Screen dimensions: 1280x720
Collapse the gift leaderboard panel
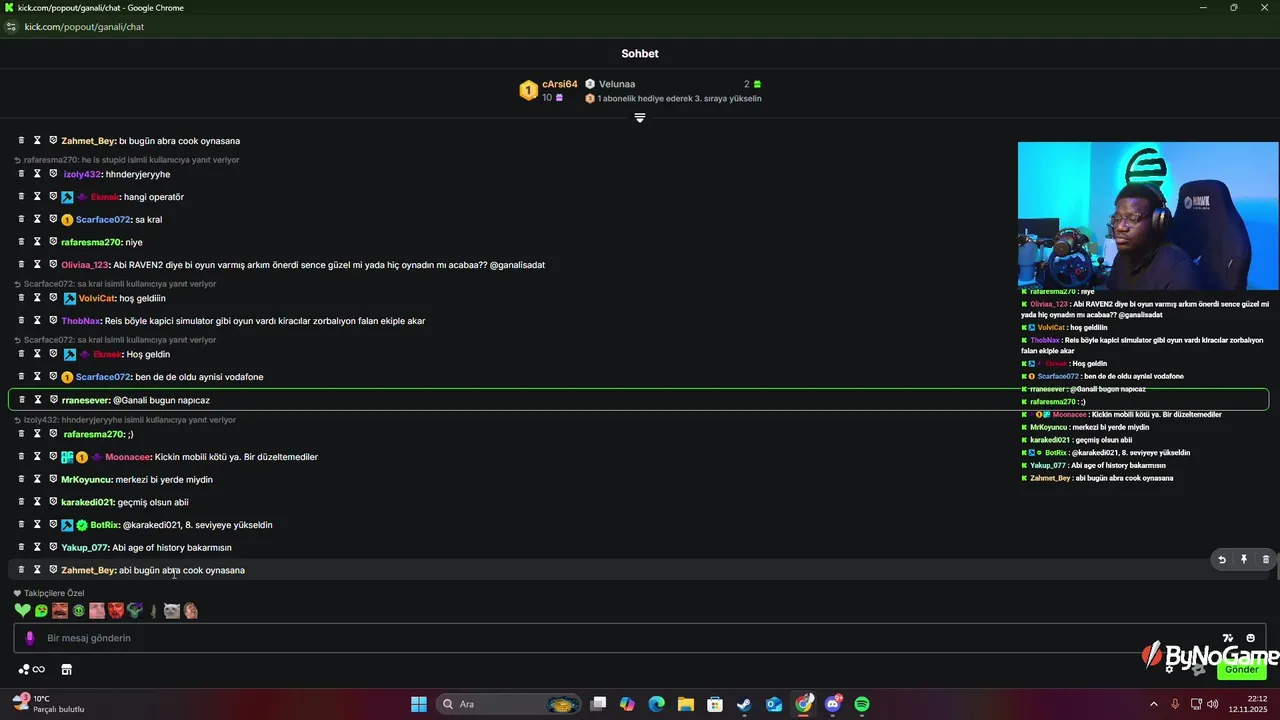640,118
